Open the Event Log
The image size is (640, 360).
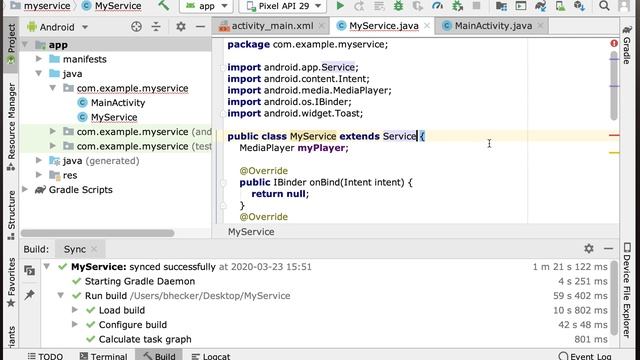pyautogui.click(x=585, y=356)
